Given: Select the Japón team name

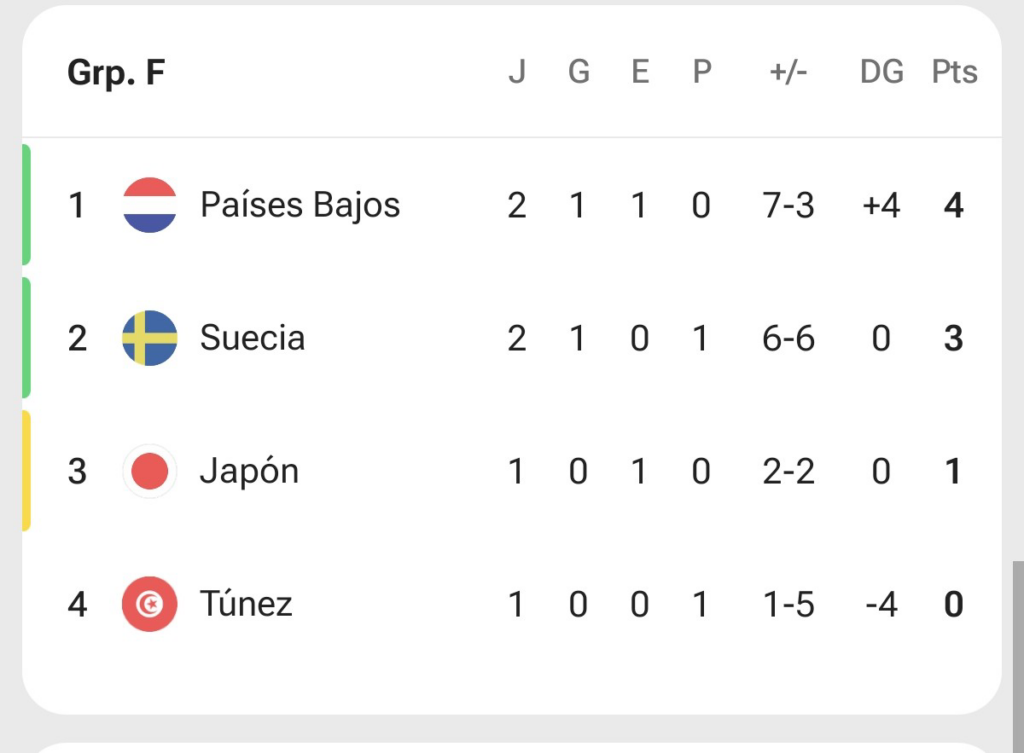Looking at the screenshot, I should (x=249, y=472).
